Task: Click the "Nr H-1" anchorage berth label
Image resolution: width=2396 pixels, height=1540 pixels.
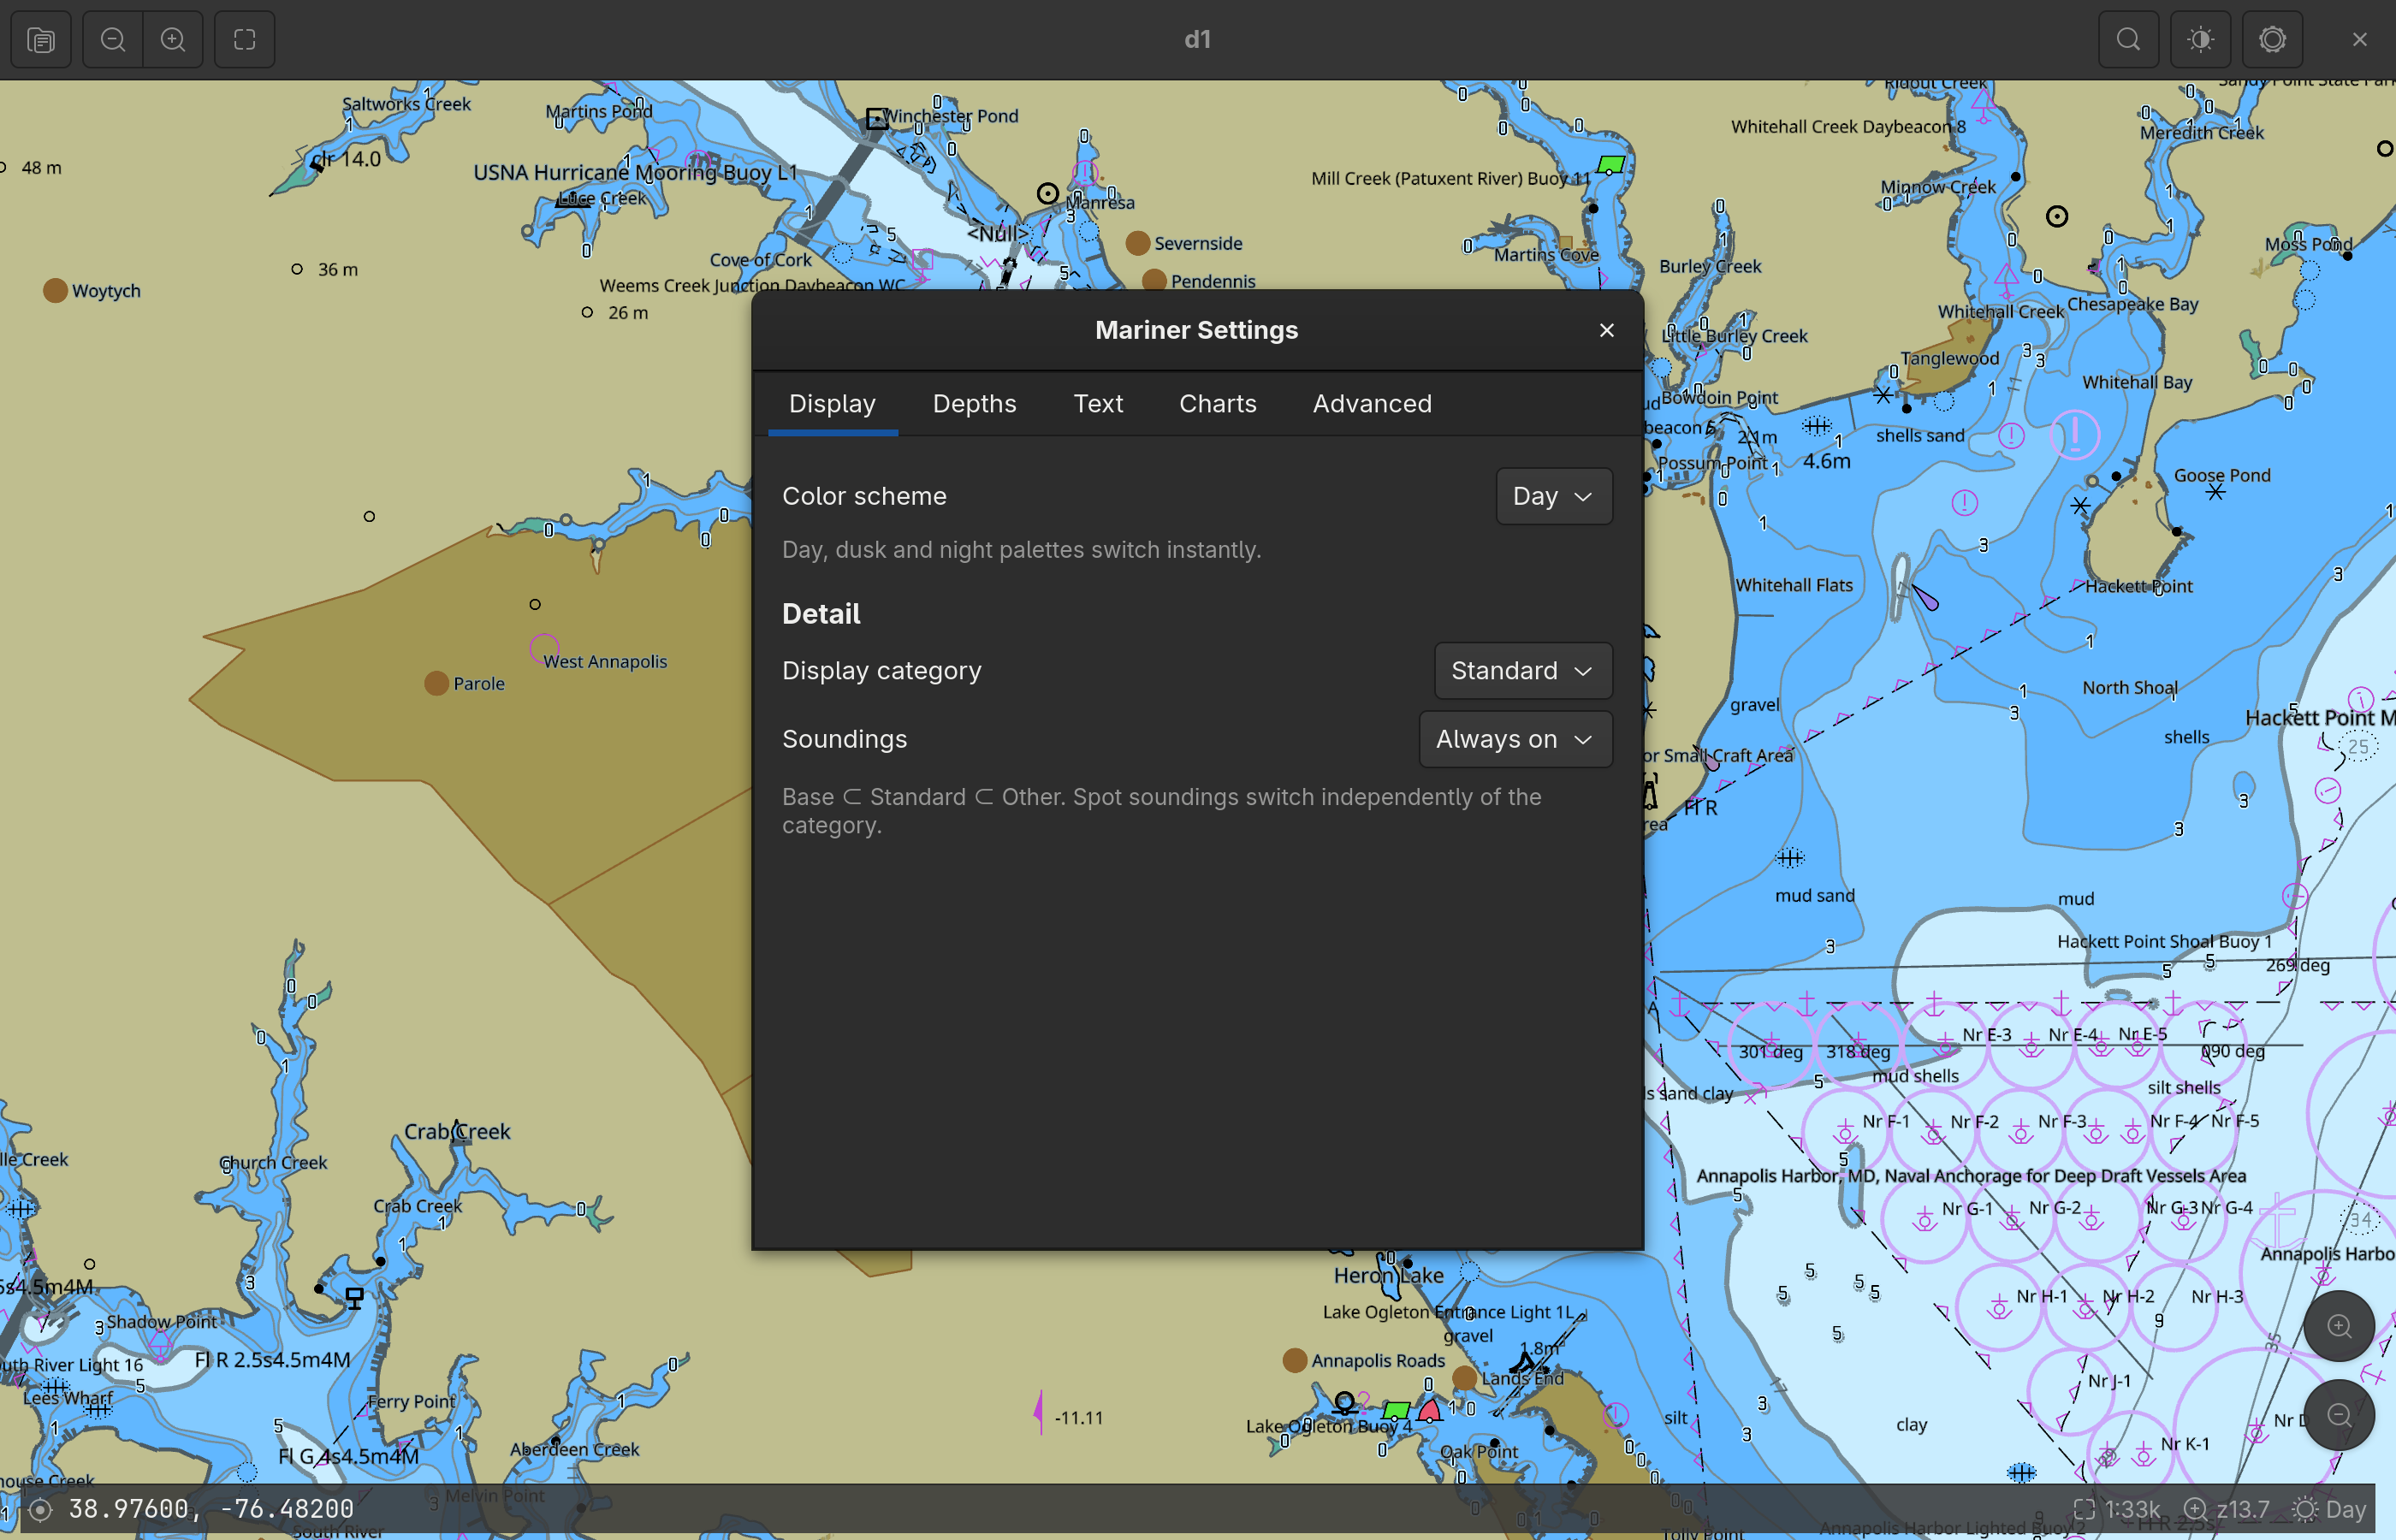Action: point(2041,1296)
